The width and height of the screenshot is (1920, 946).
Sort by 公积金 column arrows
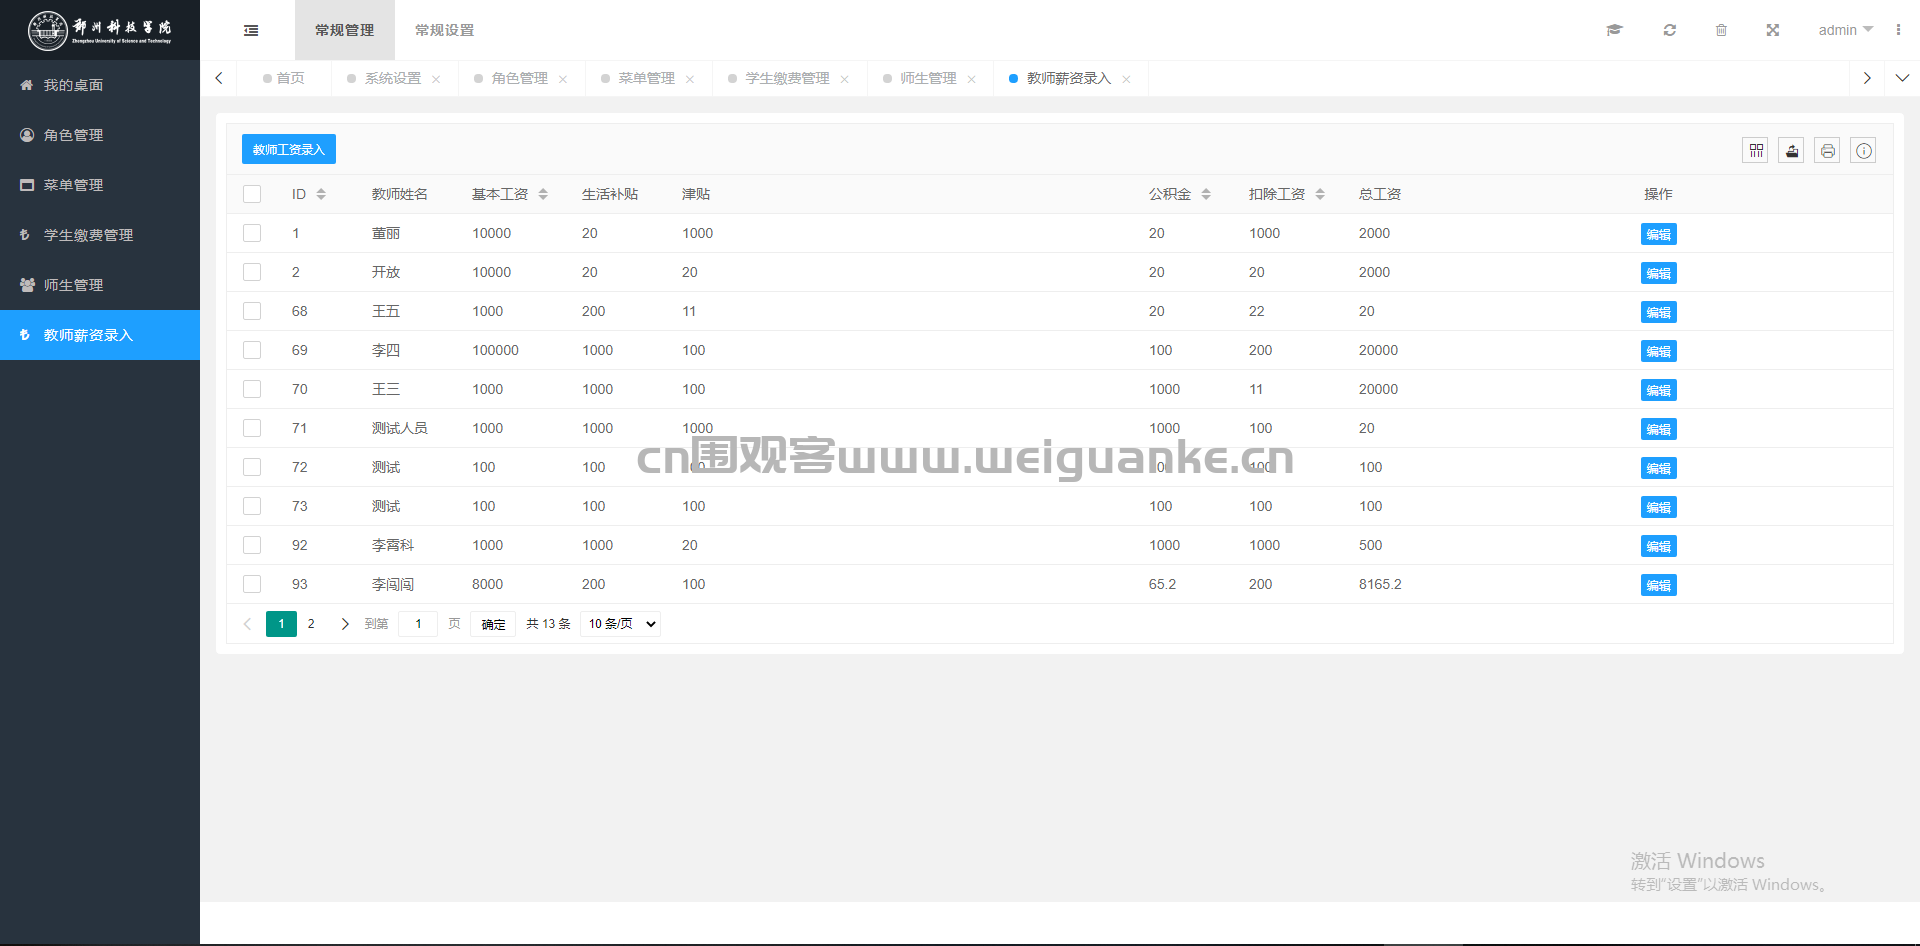pyautogui.click(x=1206, y=194)
